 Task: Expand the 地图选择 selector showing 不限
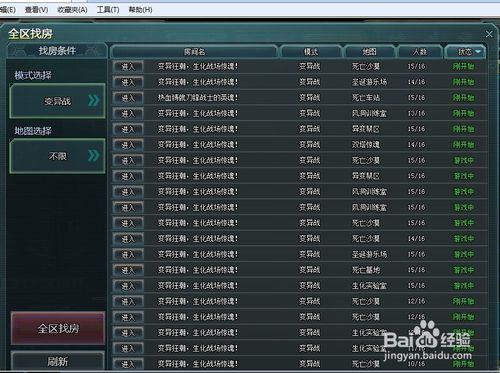coord(58,156)
